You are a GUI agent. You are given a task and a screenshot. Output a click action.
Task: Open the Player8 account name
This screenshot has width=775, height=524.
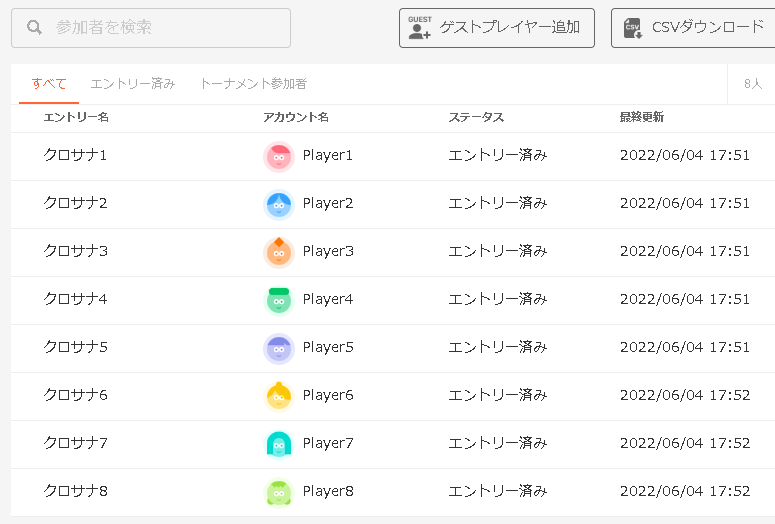328,491
